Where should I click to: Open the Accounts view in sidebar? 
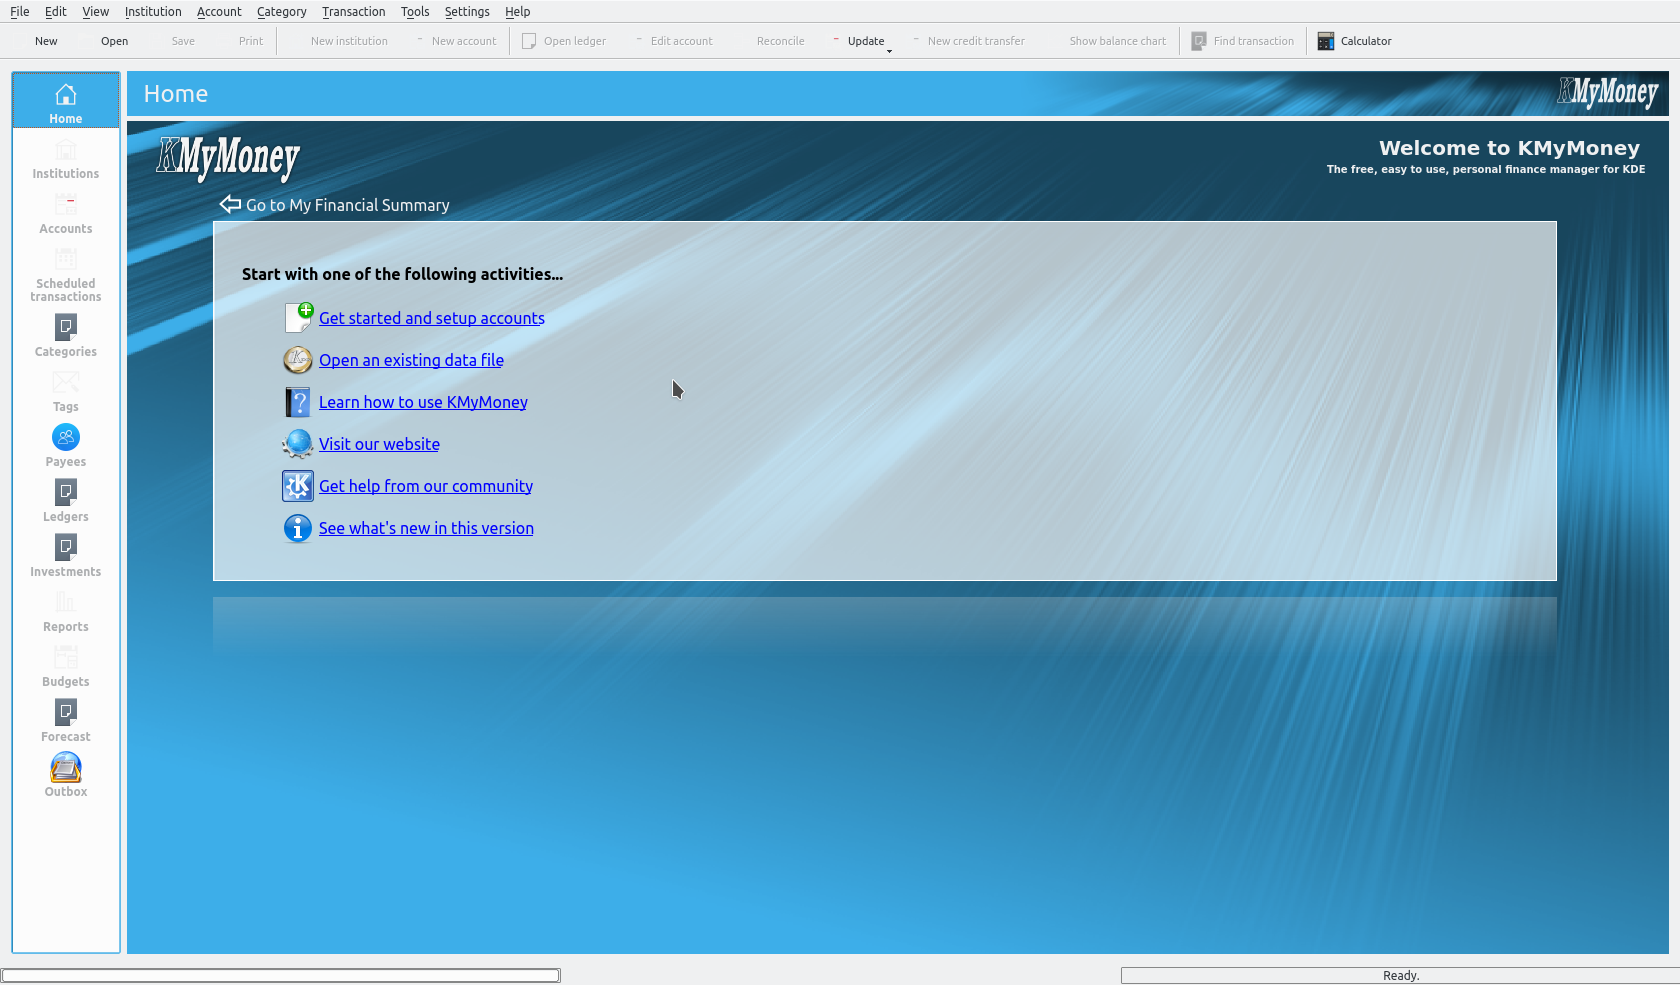point(66,215)
